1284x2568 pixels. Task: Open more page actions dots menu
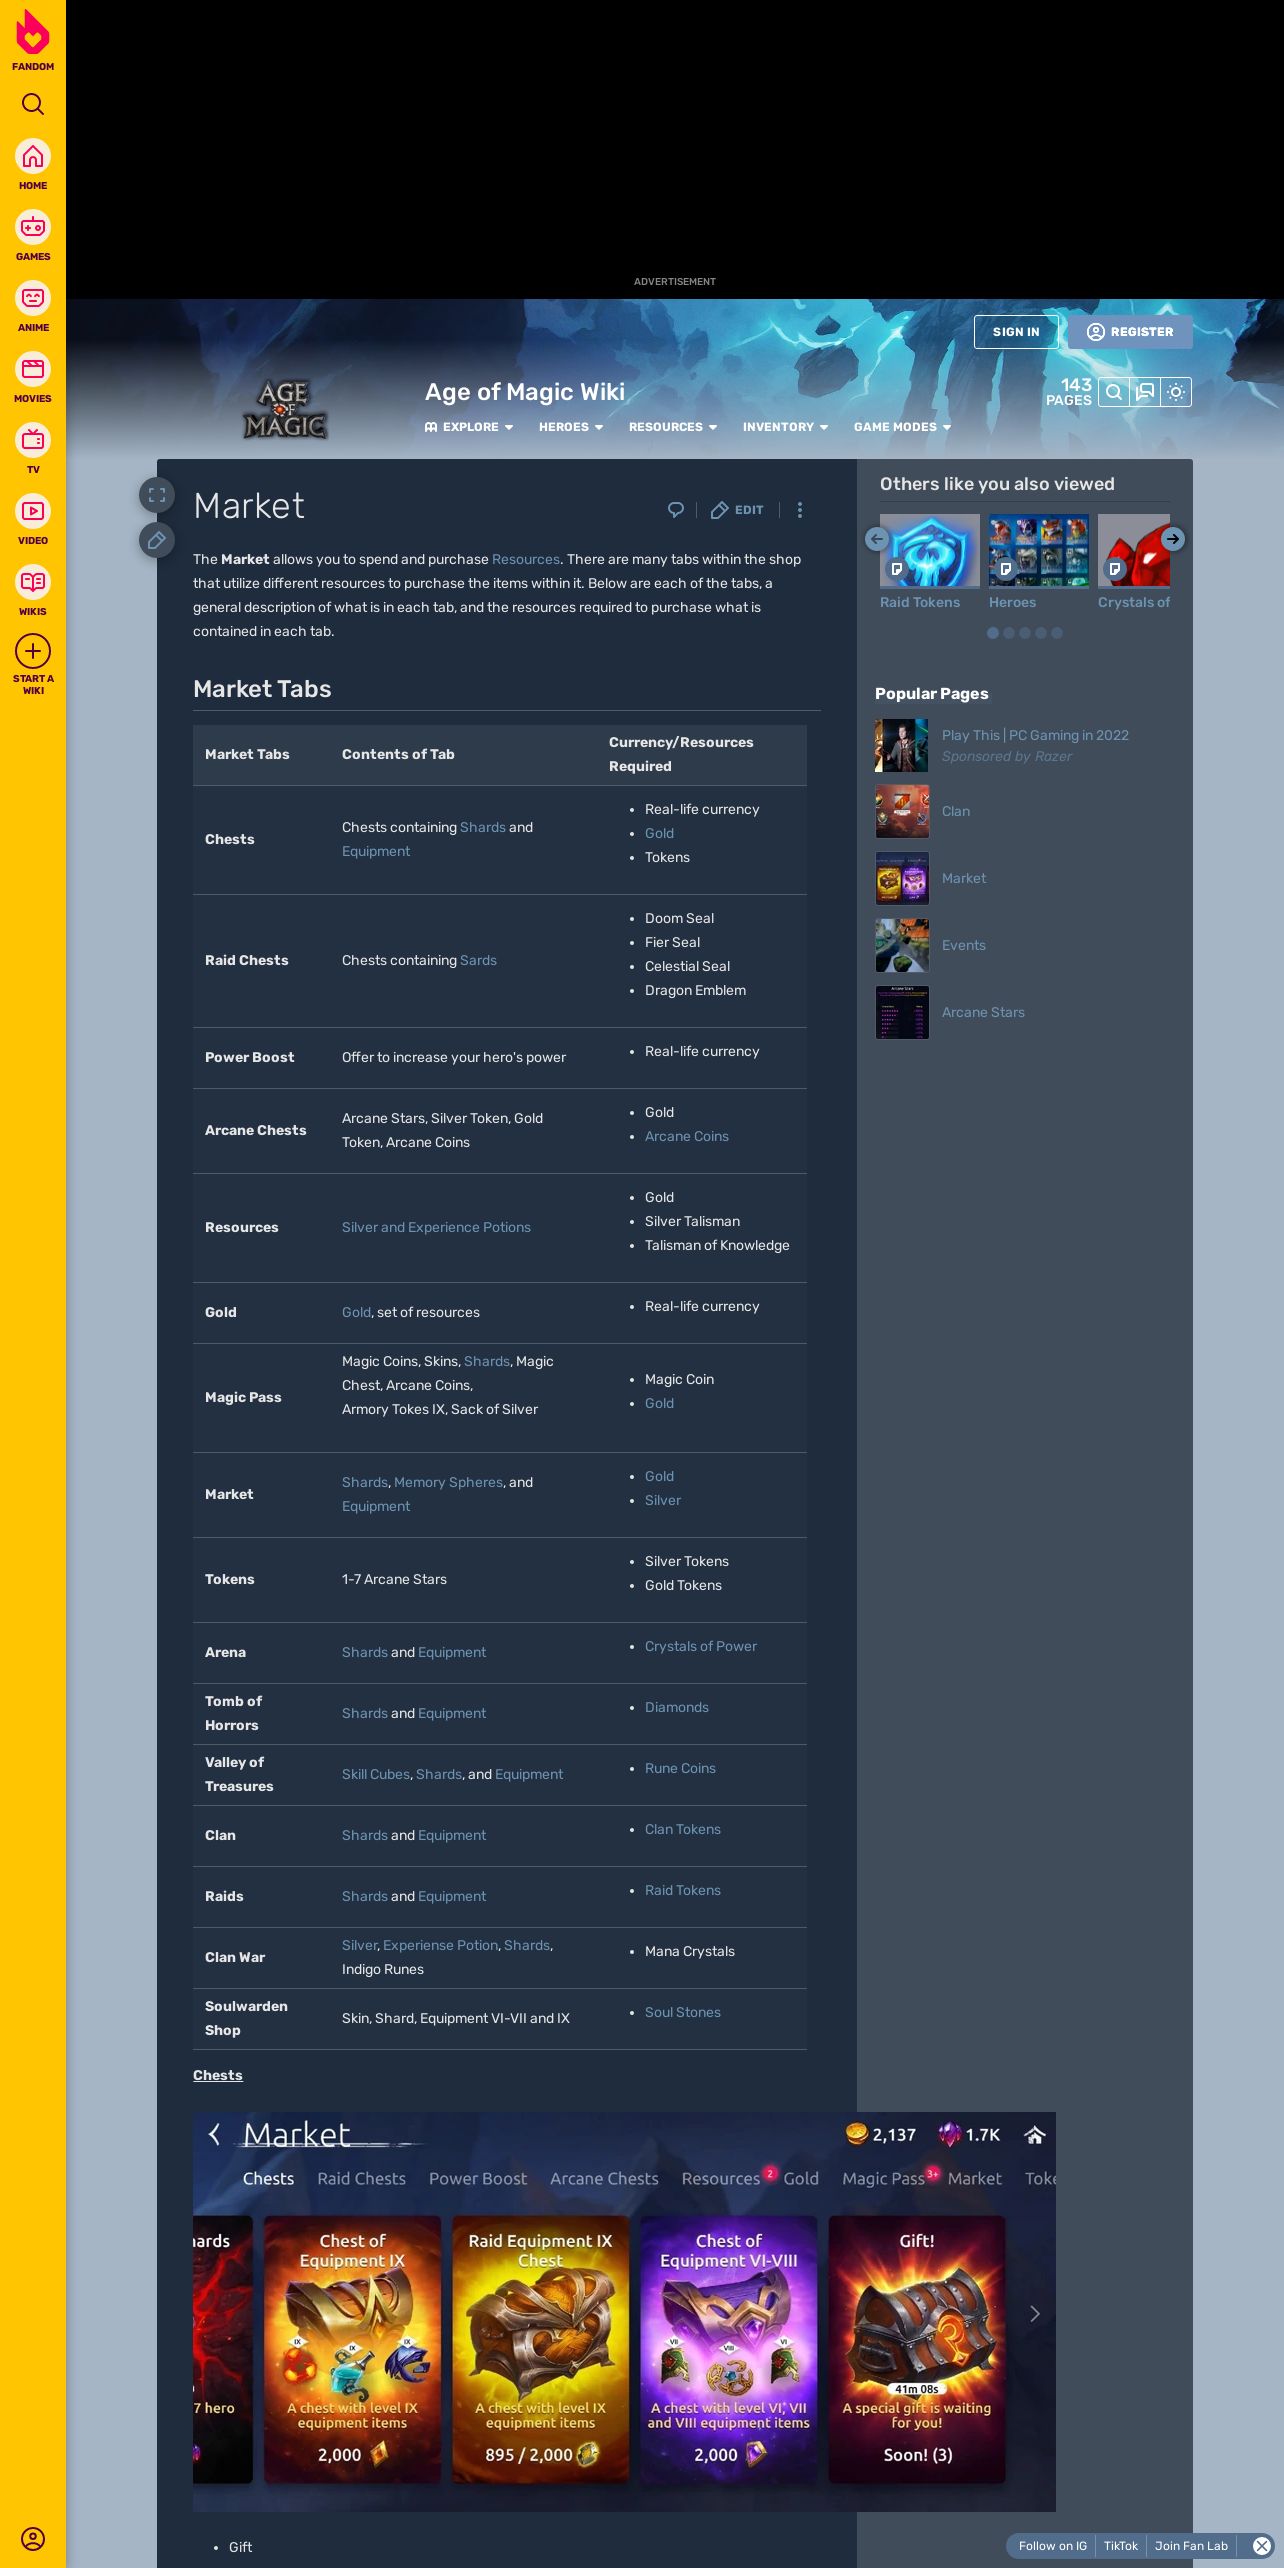click(x=799, y=510)
